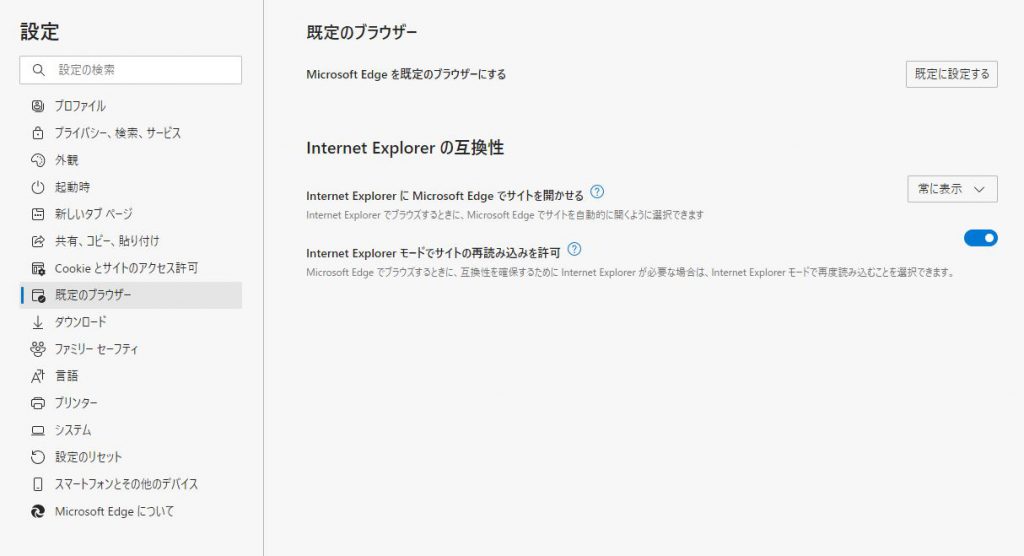Click help icon beside サイトを開かせる
The image size is (1024, 556).
tap(597, 192)
